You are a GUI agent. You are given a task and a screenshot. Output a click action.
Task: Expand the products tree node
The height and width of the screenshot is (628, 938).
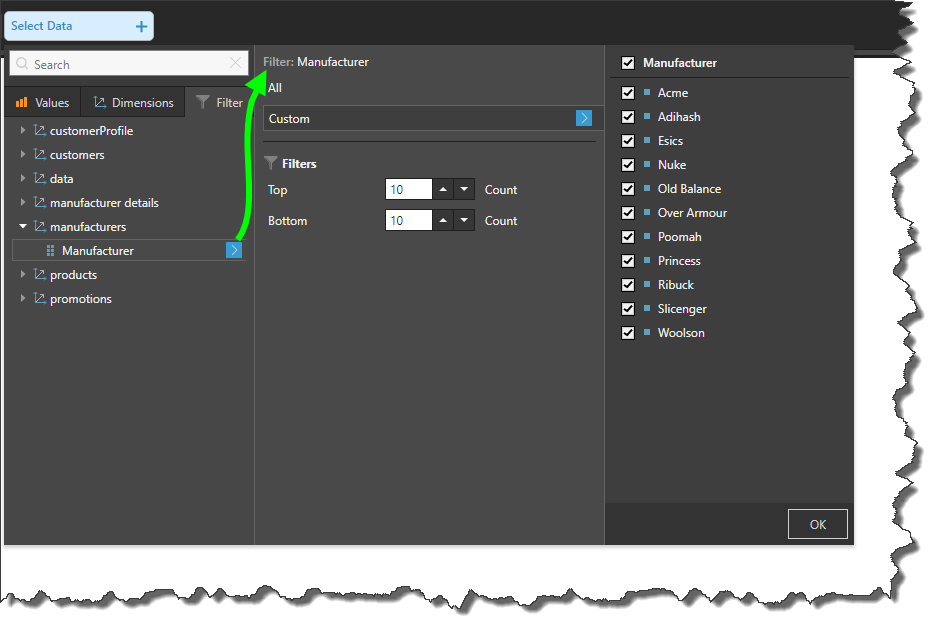[x=23, y=274]
